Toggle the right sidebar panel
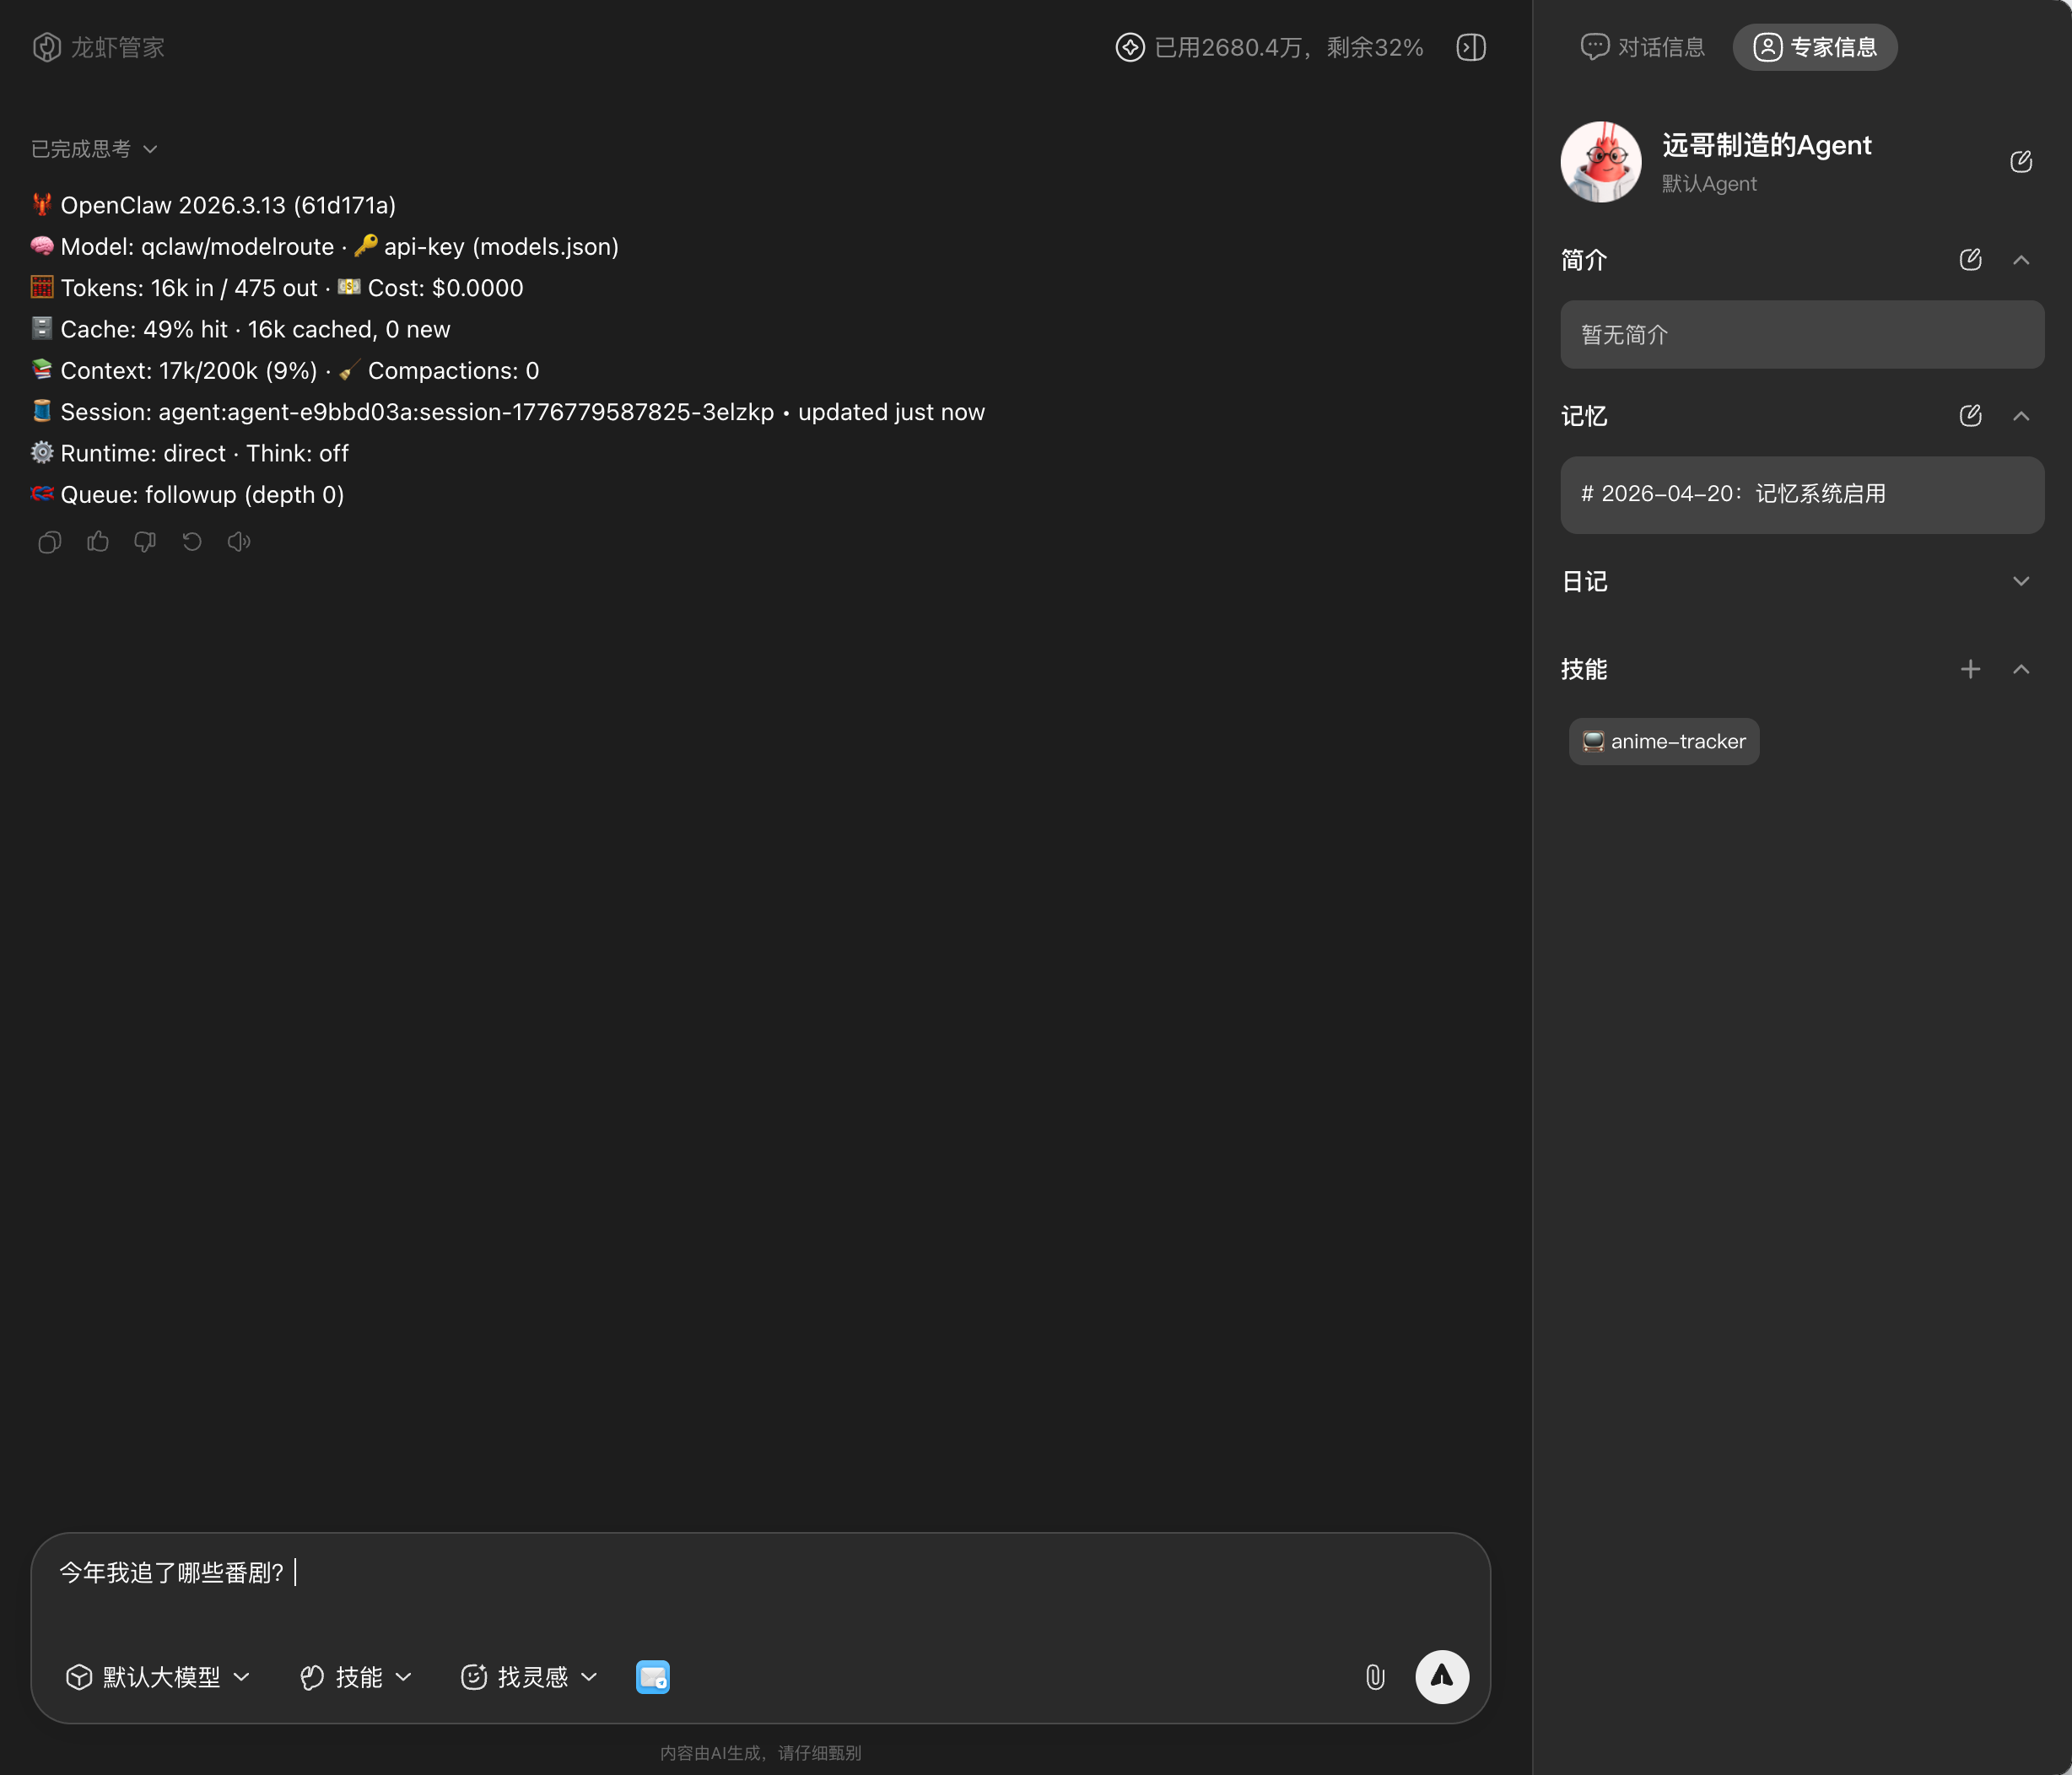The image size is (2072, 1775). [x=1470, y=47]
